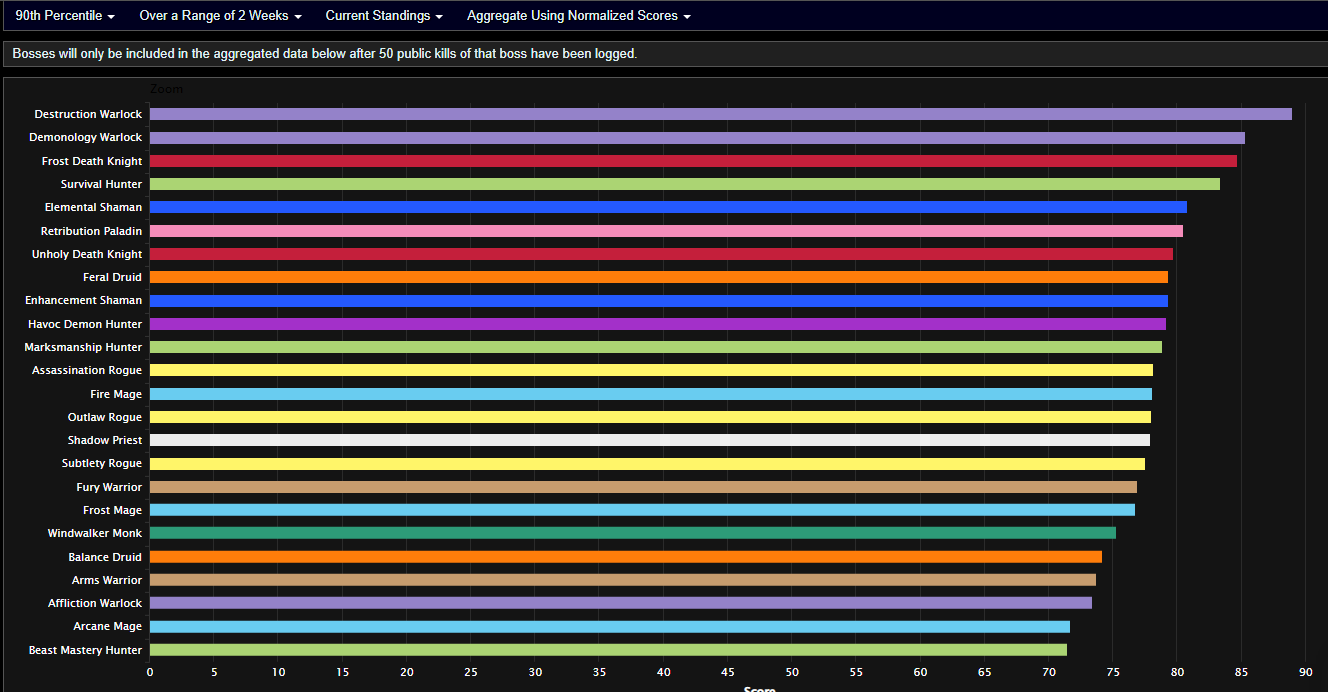The image size is (1328, 692).
Task: Click the Destruction Warlock bar
Action: tap(721, 114)
